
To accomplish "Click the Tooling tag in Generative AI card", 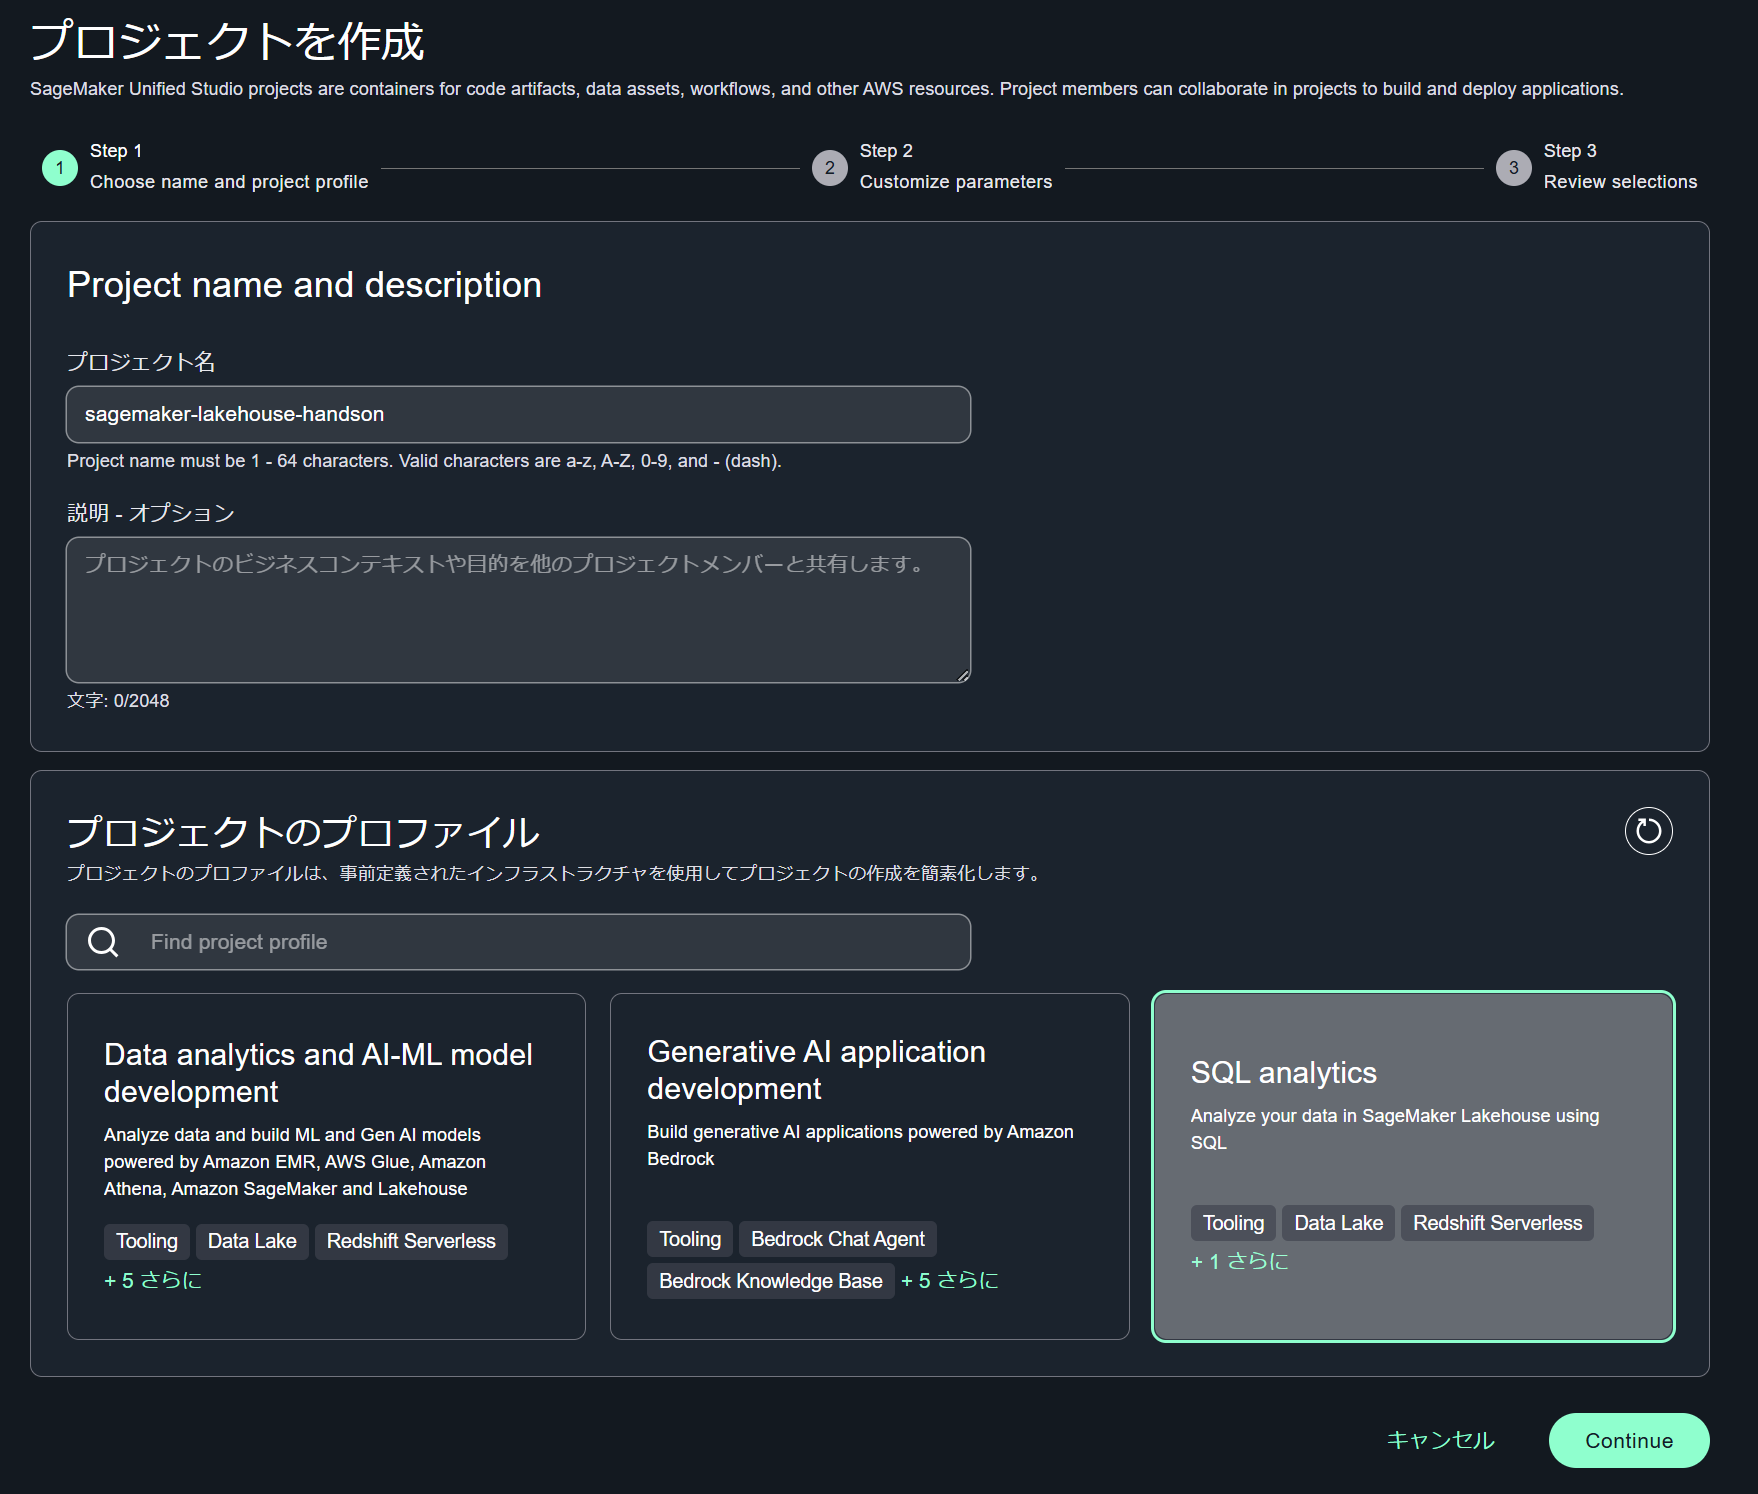I will [690, 1239].
